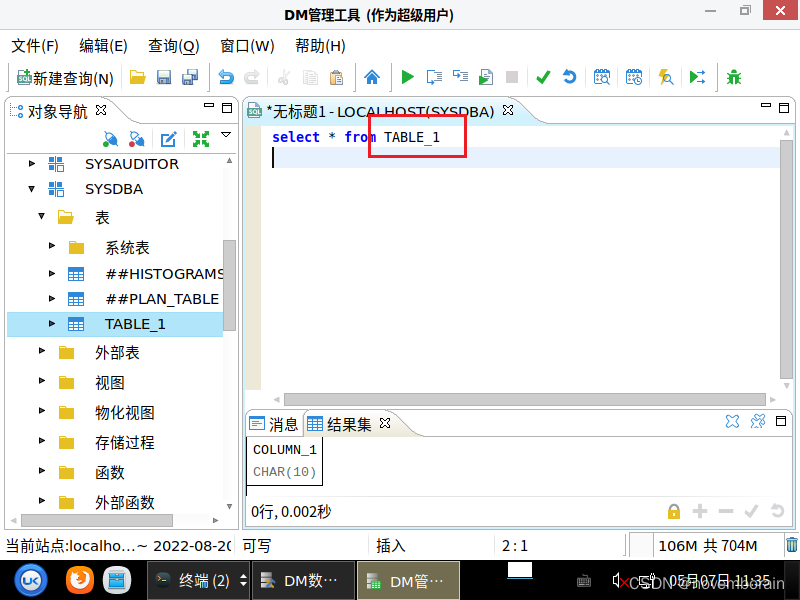
Task: Execute the SQL query with green run icon
Action: 407,77
